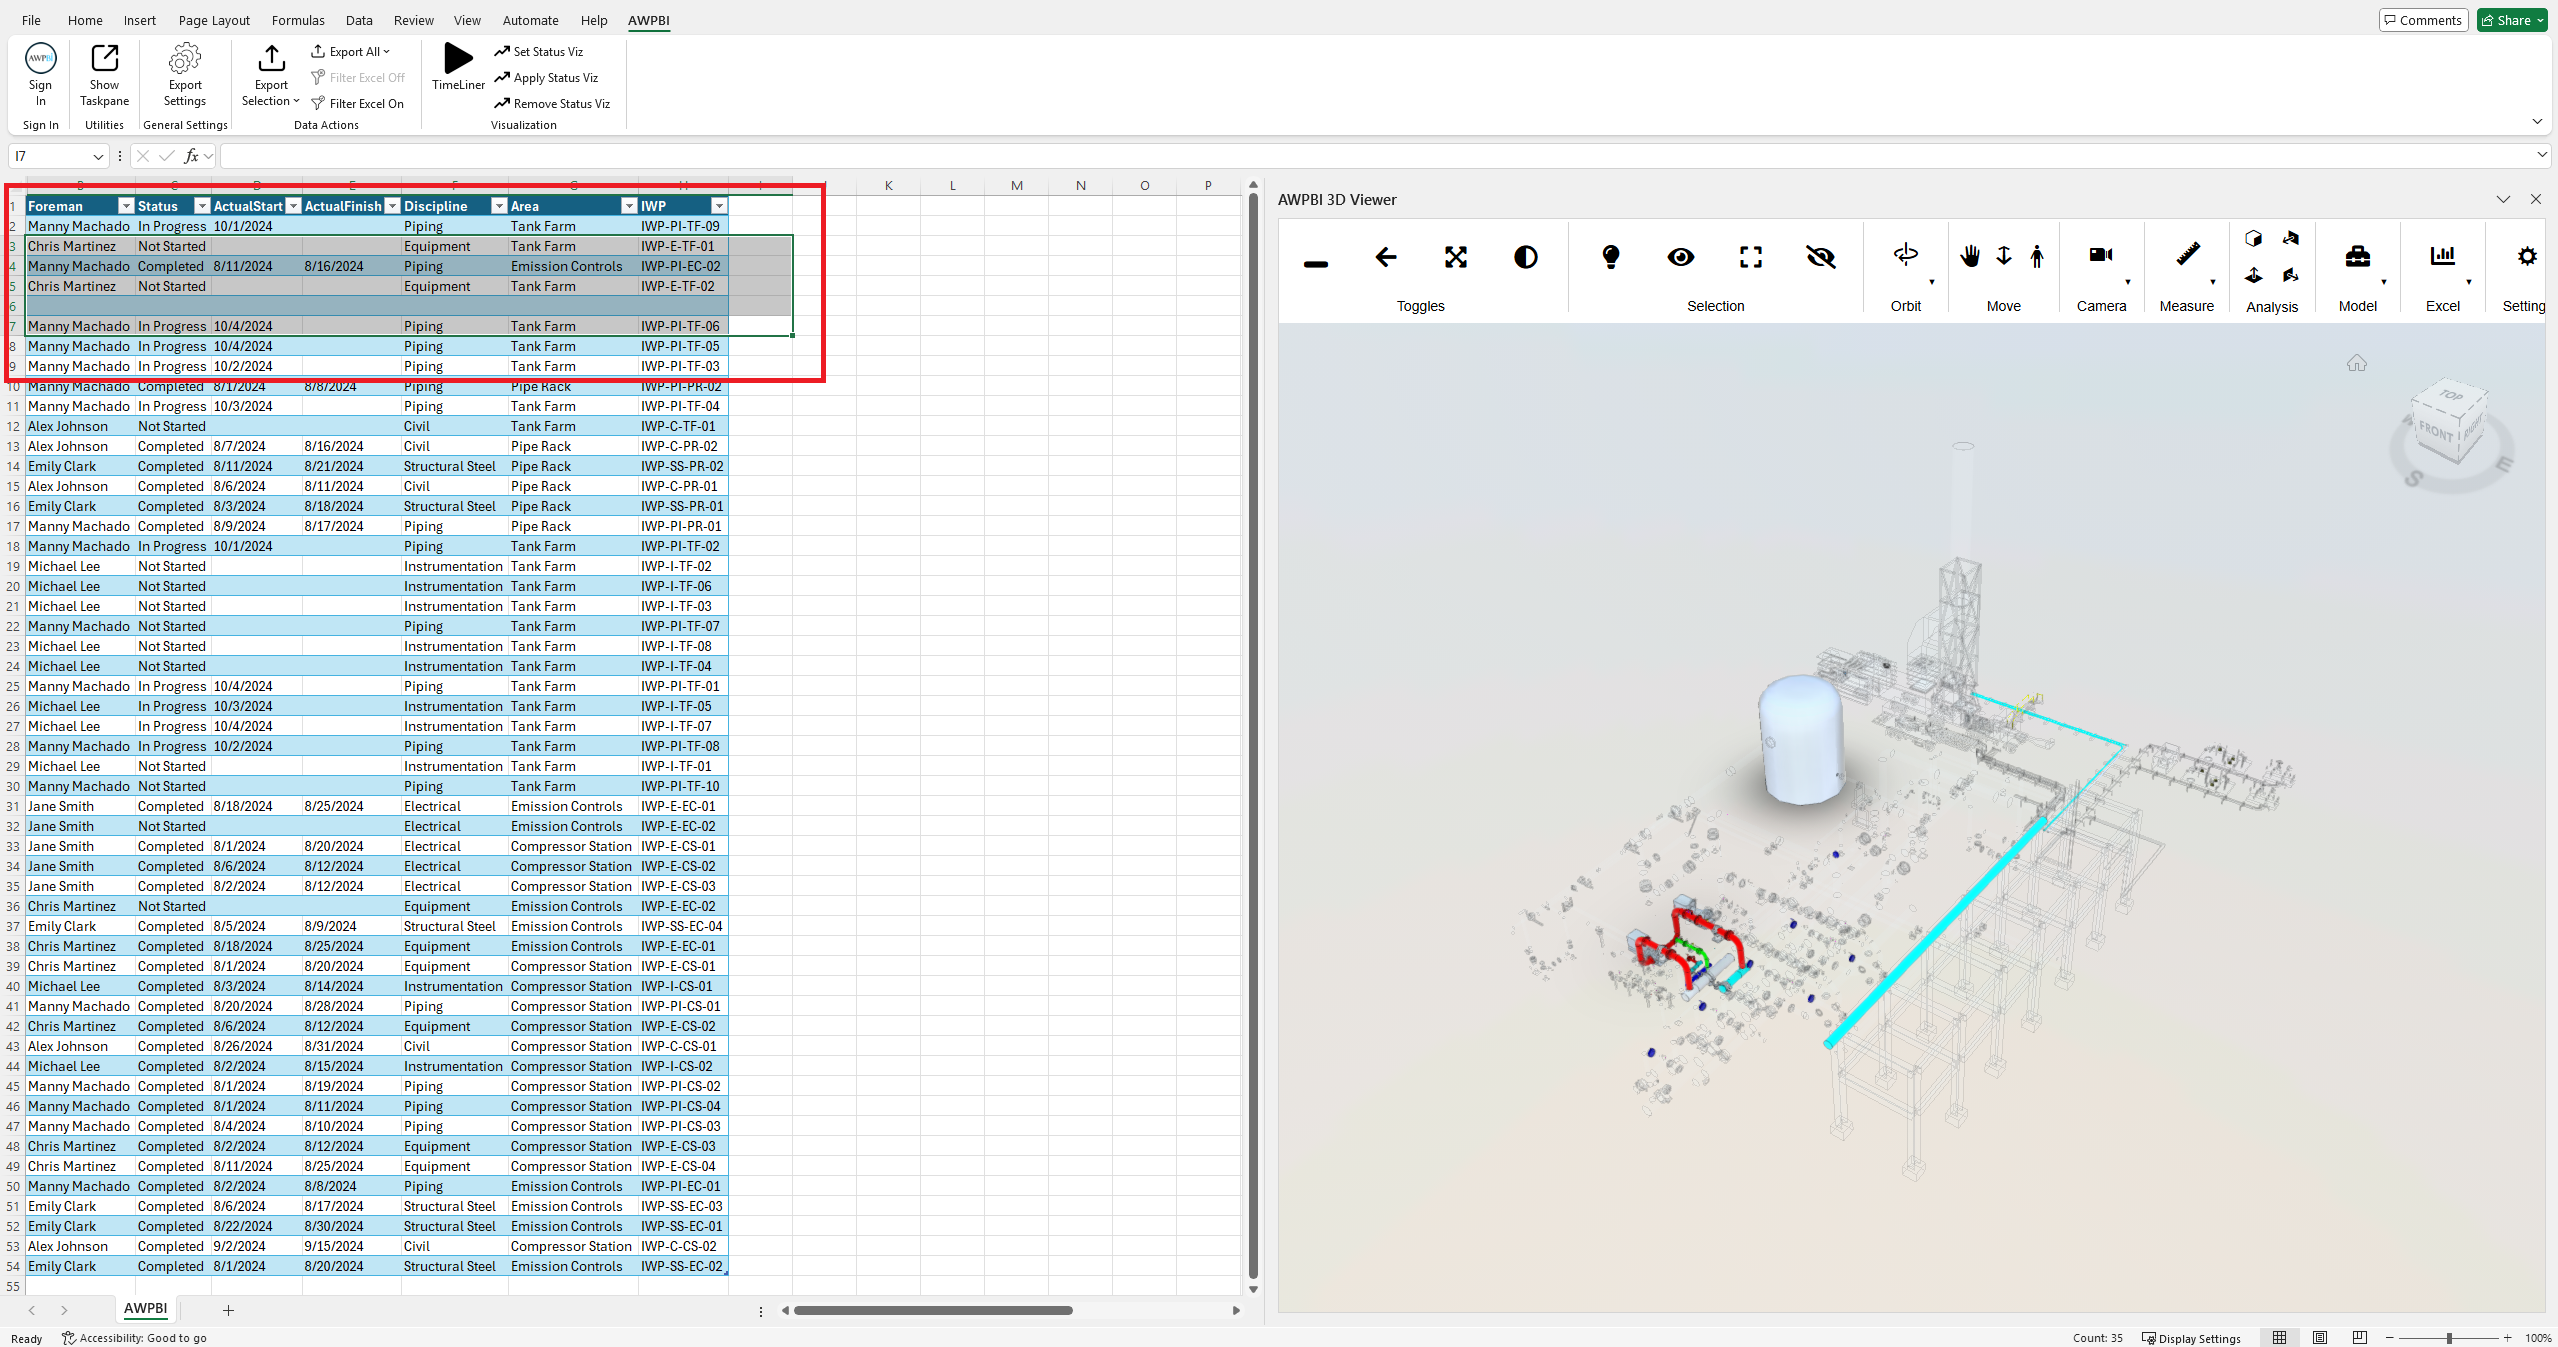Open the viewer Excel dropdown arrow
The image size is (2558, 1347).
point(2469,282)
